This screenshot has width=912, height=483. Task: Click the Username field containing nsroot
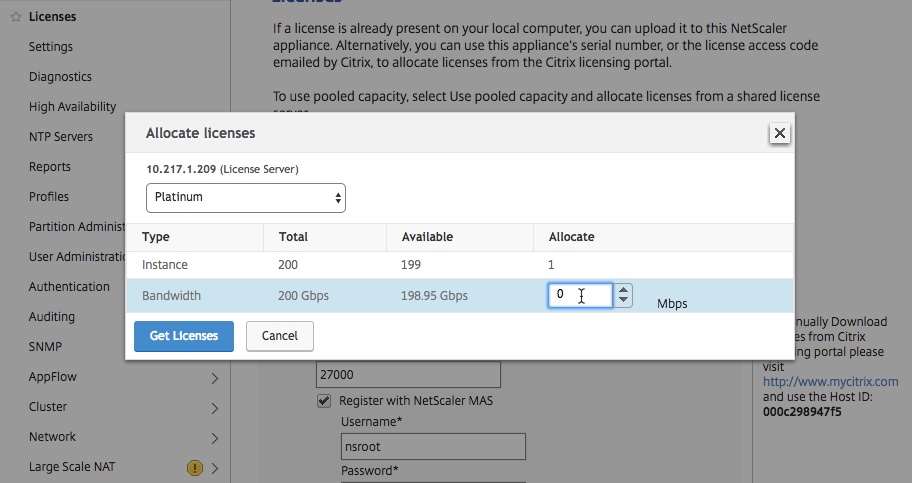(433, 446)
